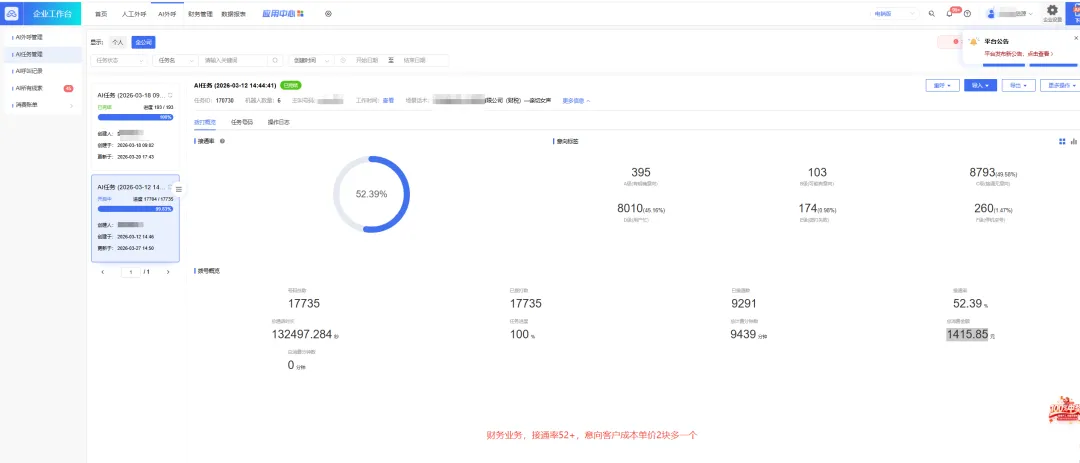The height and width of the screenshot is (463, 1080).
Task: Click the highlighted 1415.85 amount
Action: click(968, 334)
